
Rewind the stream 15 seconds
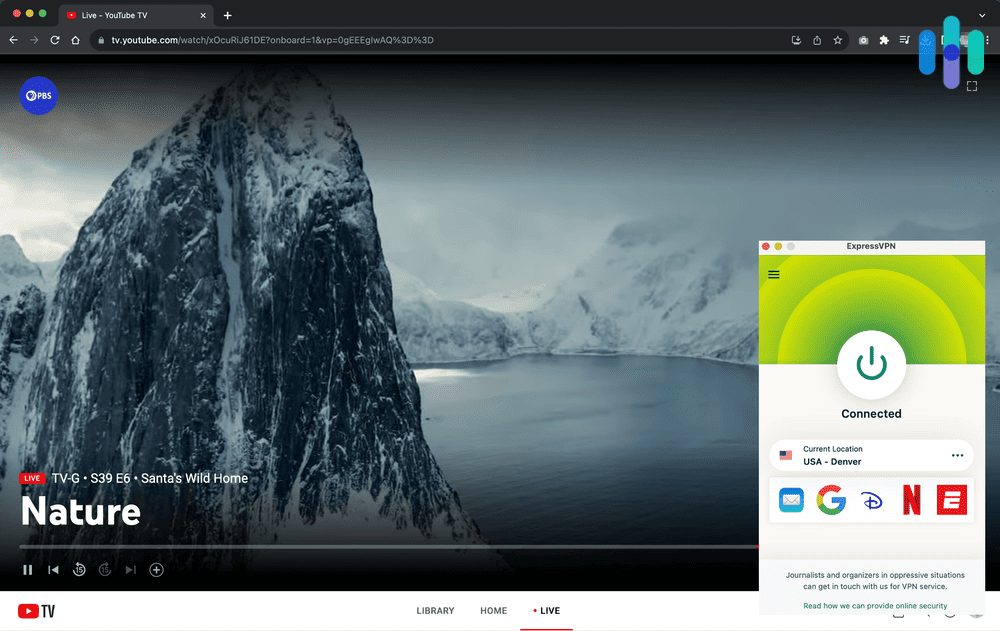tap(79, 569)
